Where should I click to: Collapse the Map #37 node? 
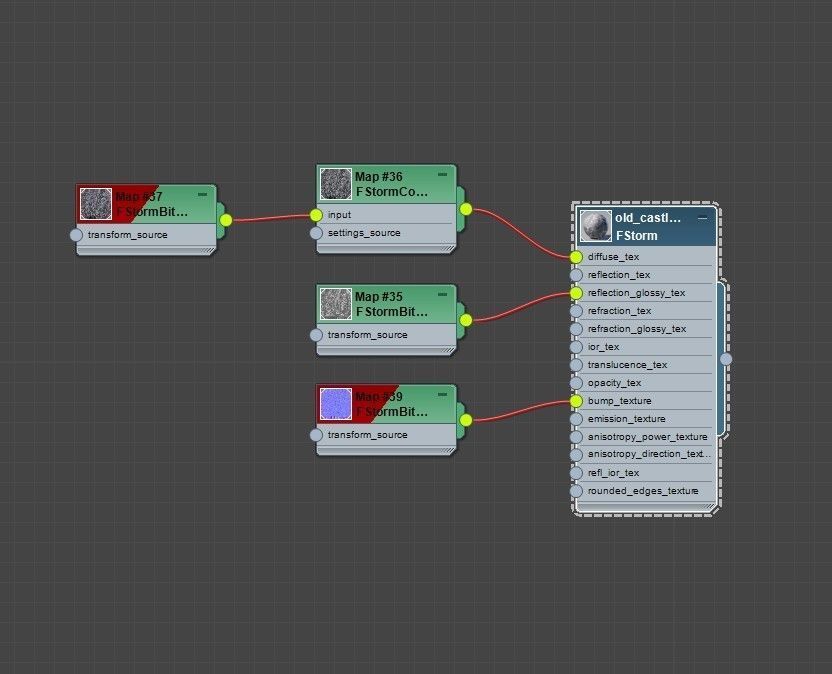[x=202, y=195]
